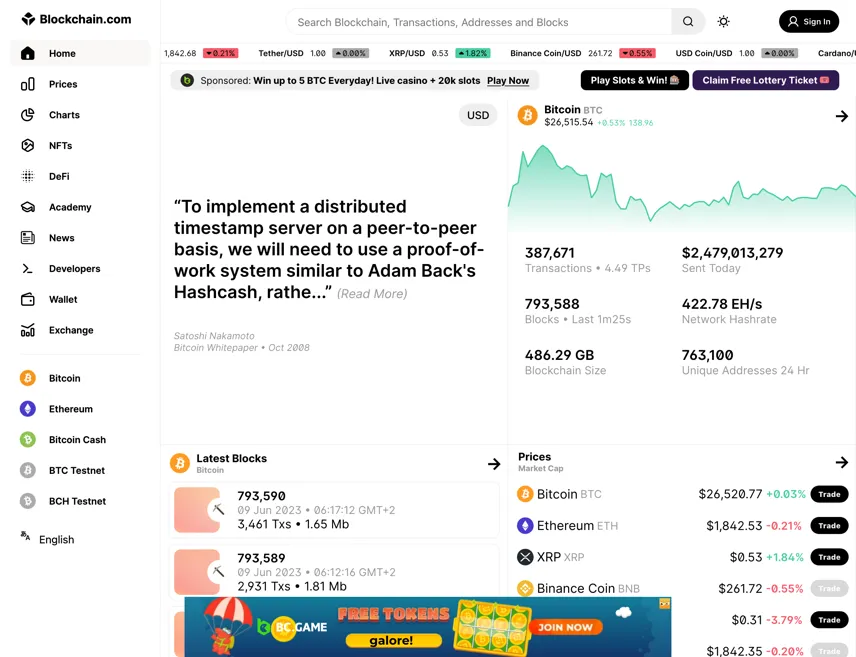This screenshot has width=856, height=657.
Task: Click the search magnifier button
Action: pos(688,22)
